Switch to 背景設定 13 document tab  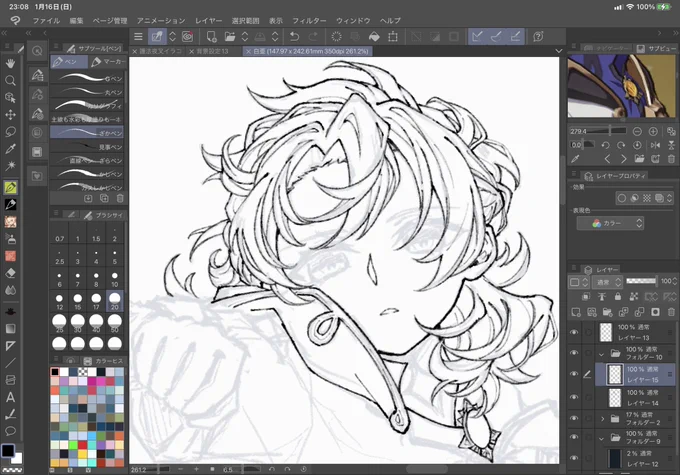(x=212, y=51)
